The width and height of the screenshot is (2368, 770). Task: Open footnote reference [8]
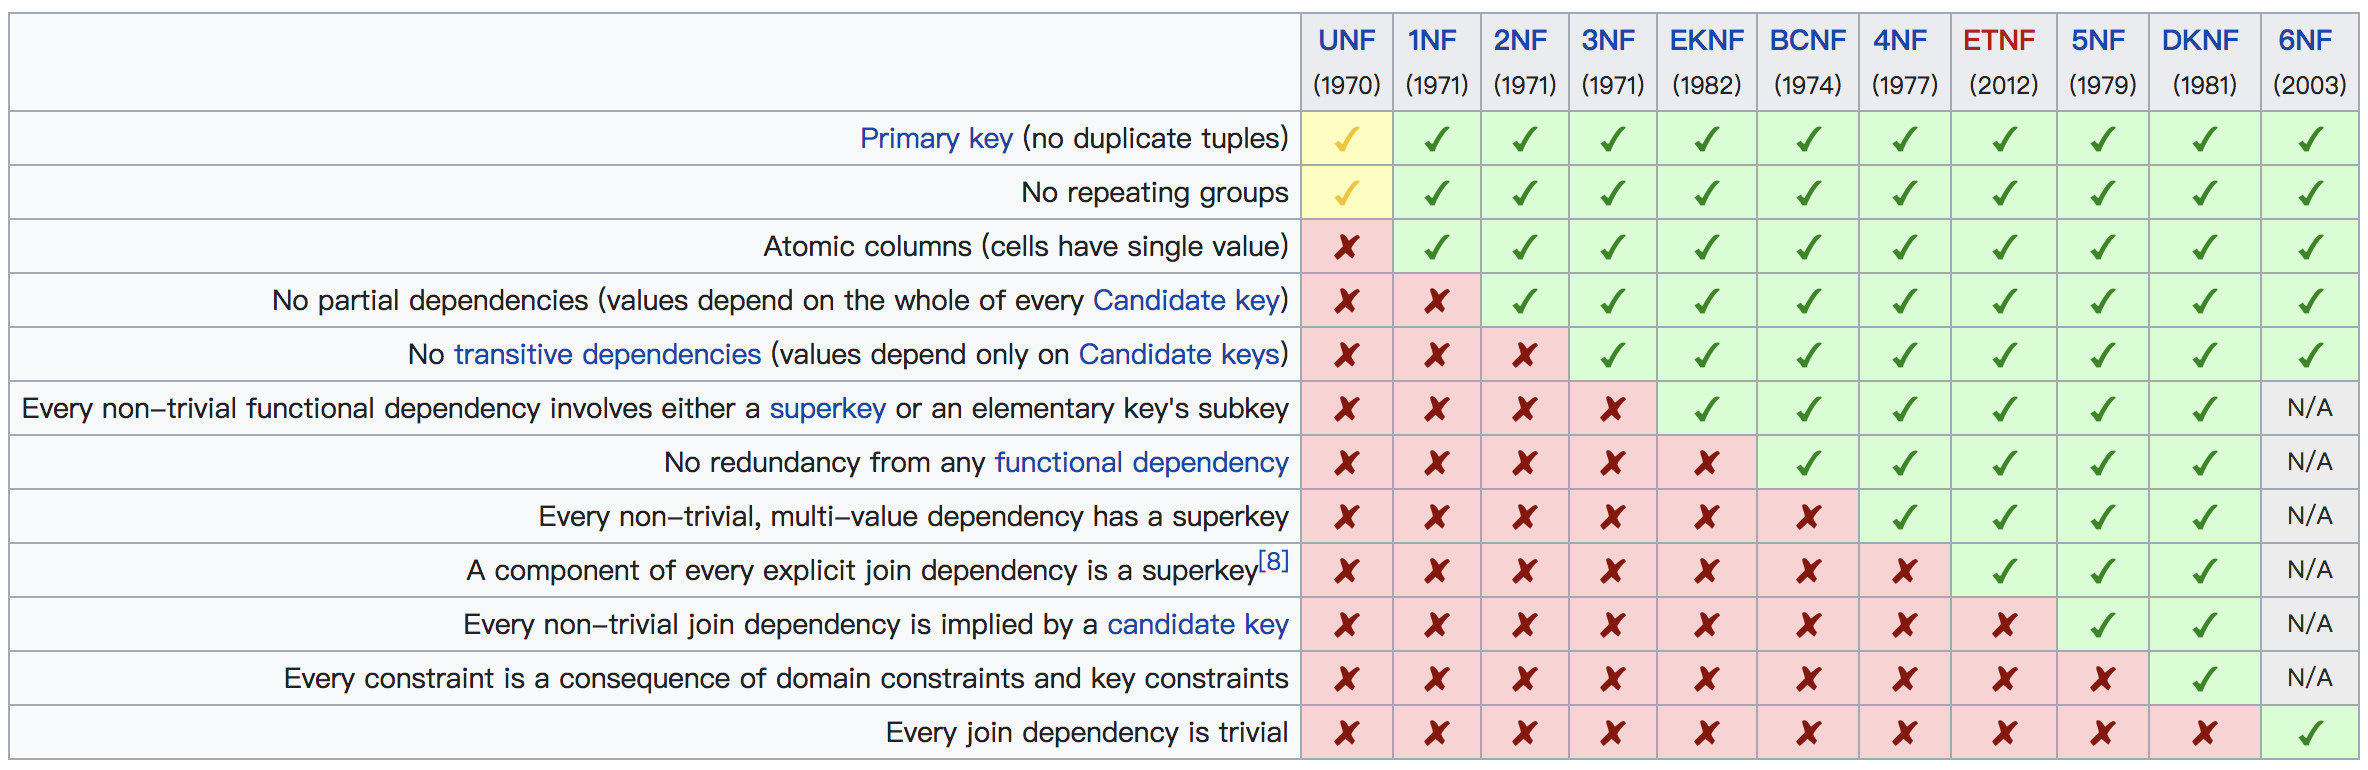1273,561
